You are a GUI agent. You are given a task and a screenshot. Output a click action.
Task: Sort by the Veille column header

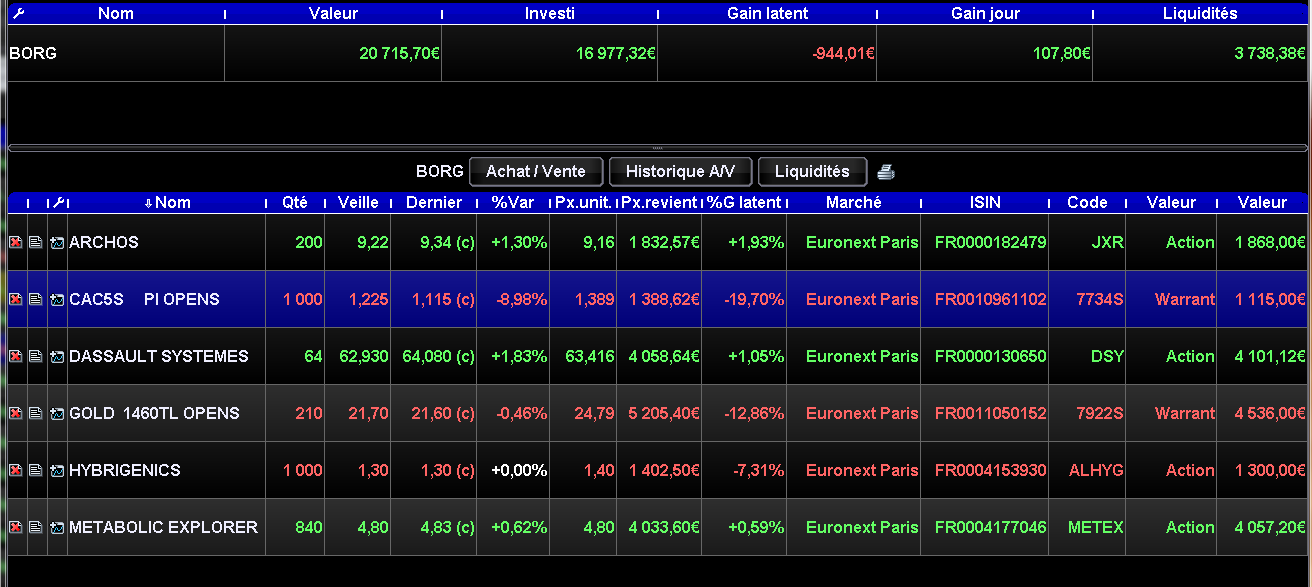(x=359, y=203)
